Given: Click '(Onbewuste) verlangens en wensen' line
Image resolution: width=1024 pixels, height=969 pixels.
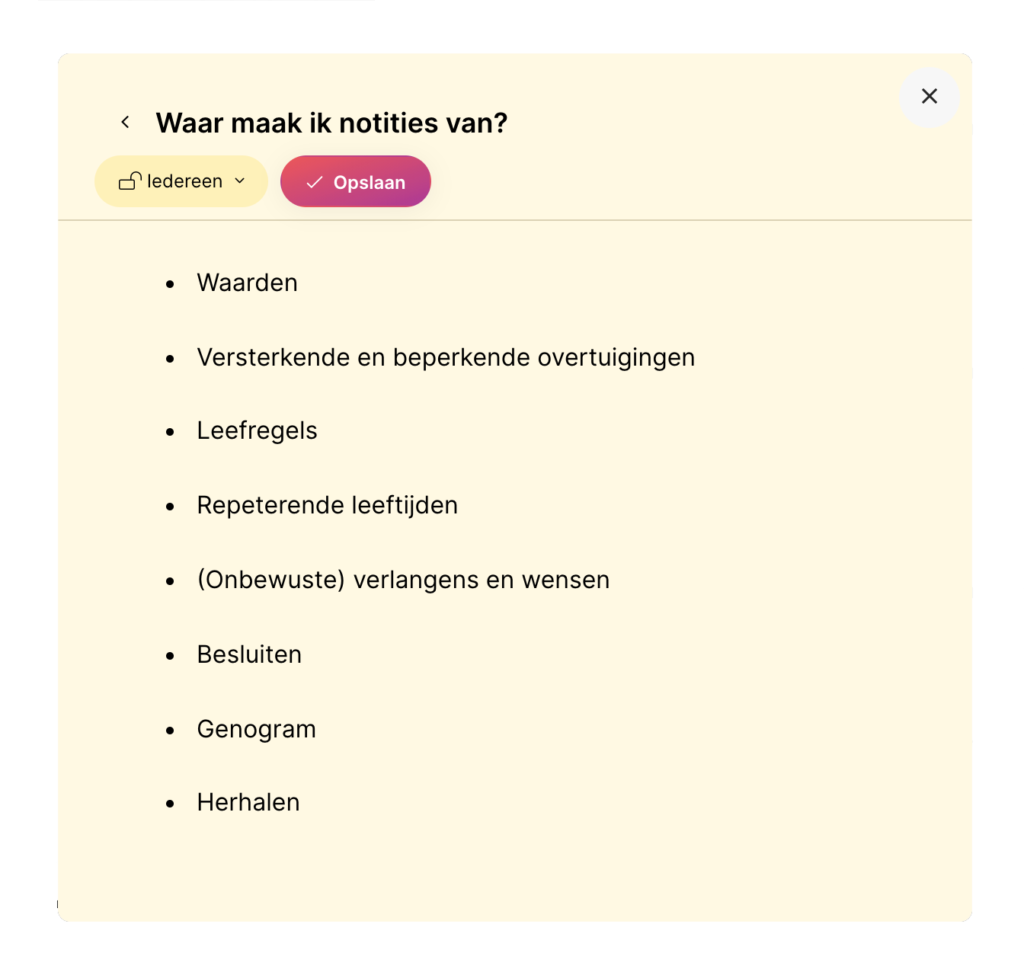Looking at the screenshot, I should coord(403,580).
